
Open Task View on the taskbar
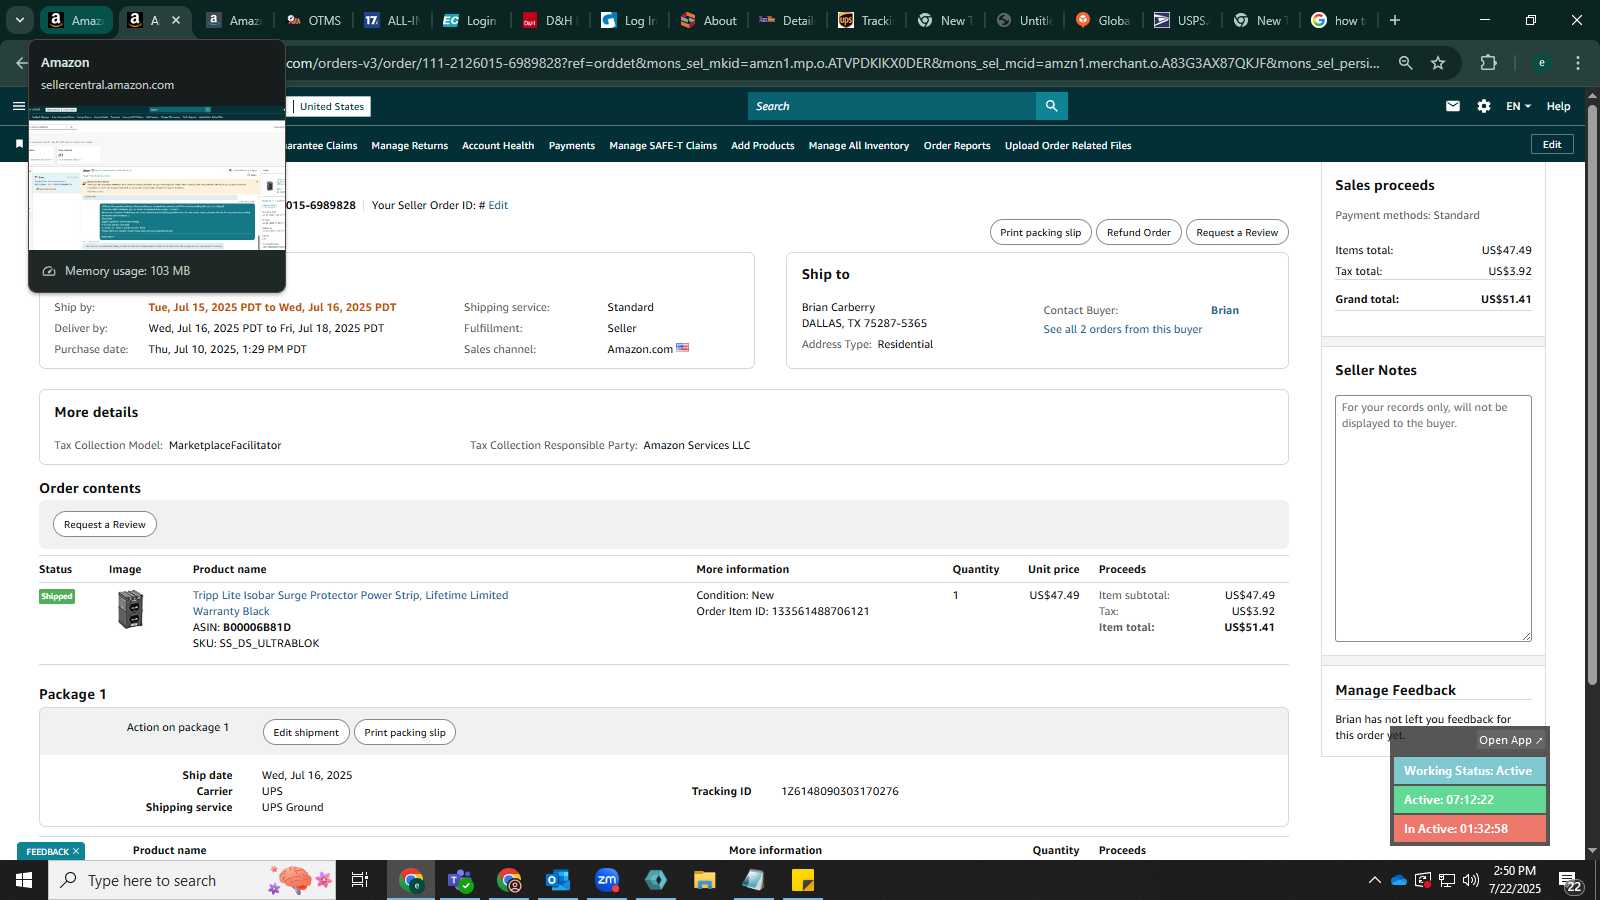(360, 880)
